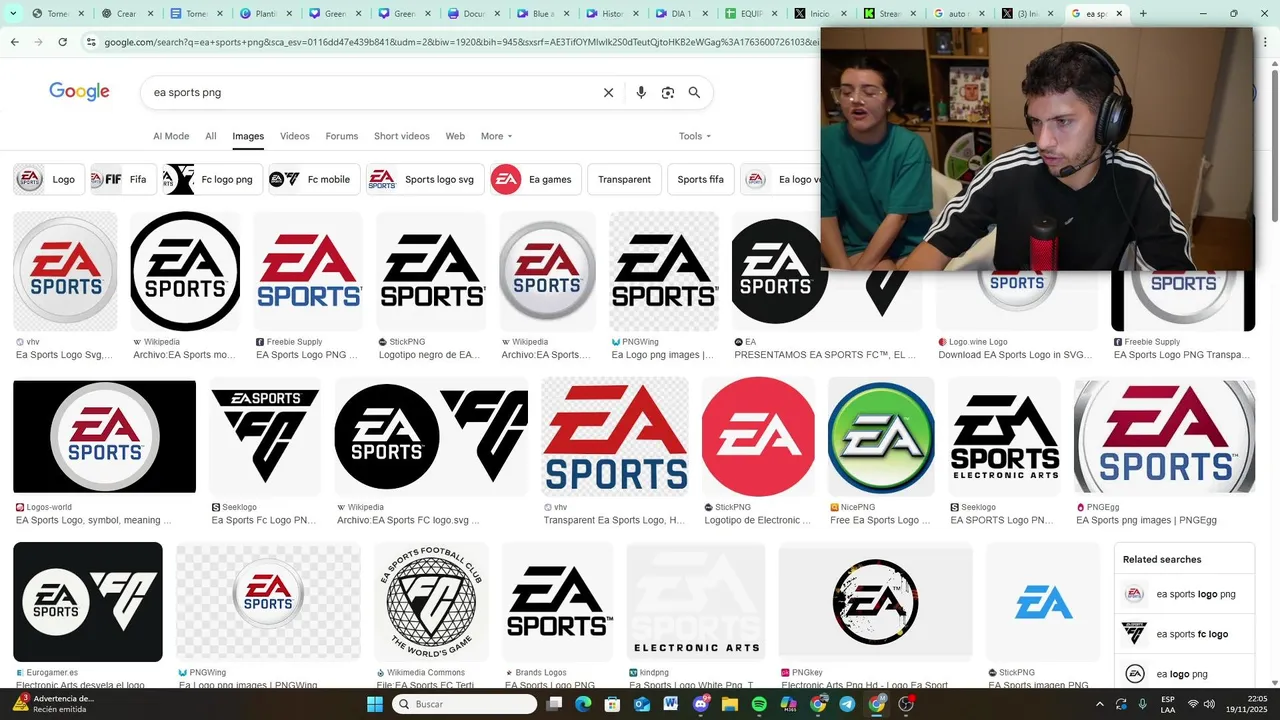Submit search with the magnifying glass icon
The image size is (1280, 720).
(694, 92)
